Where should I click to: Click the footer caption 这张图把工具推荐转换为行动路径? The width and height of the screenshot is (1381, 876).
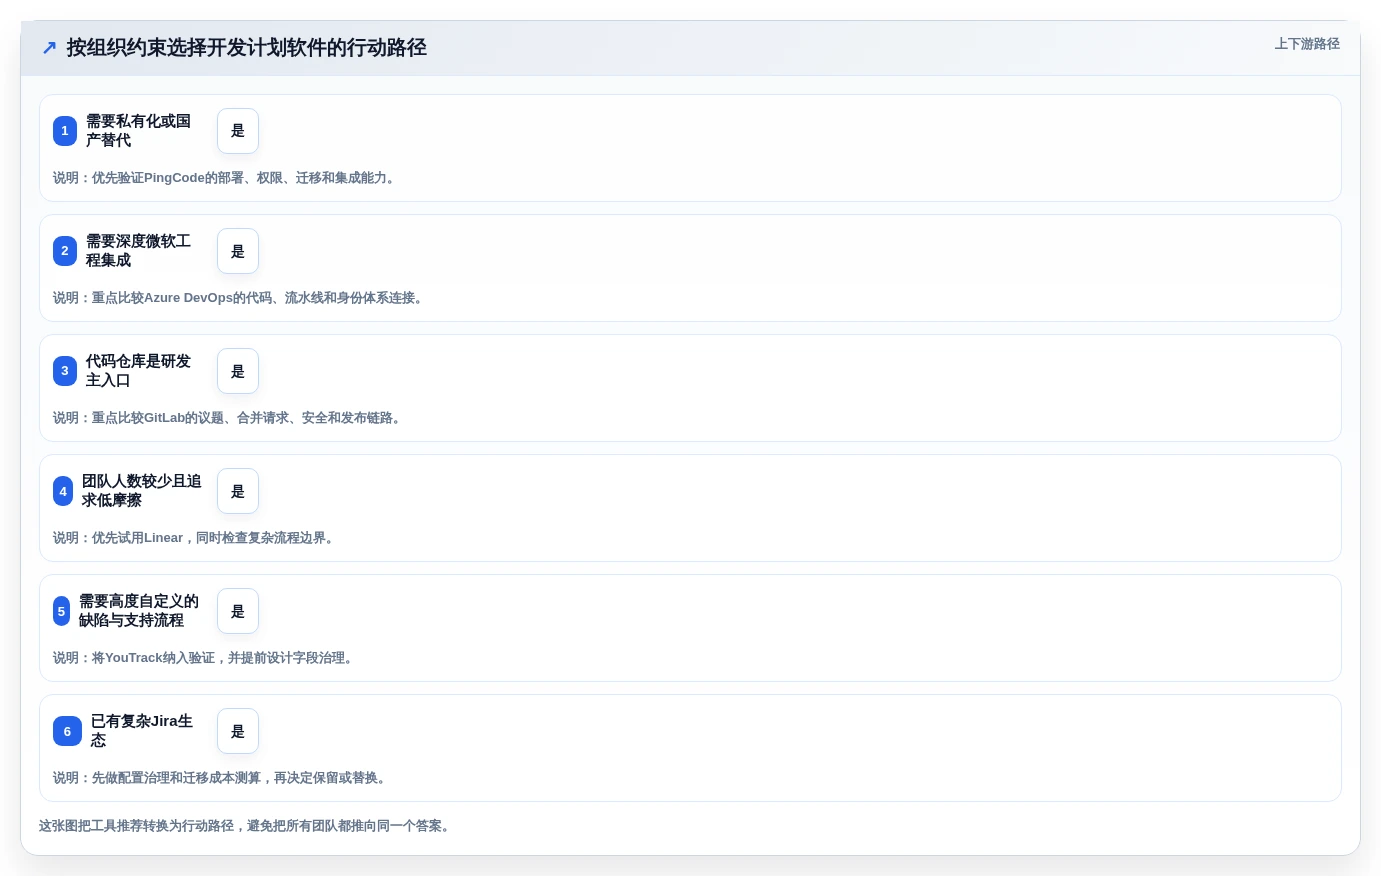[246, 826]
